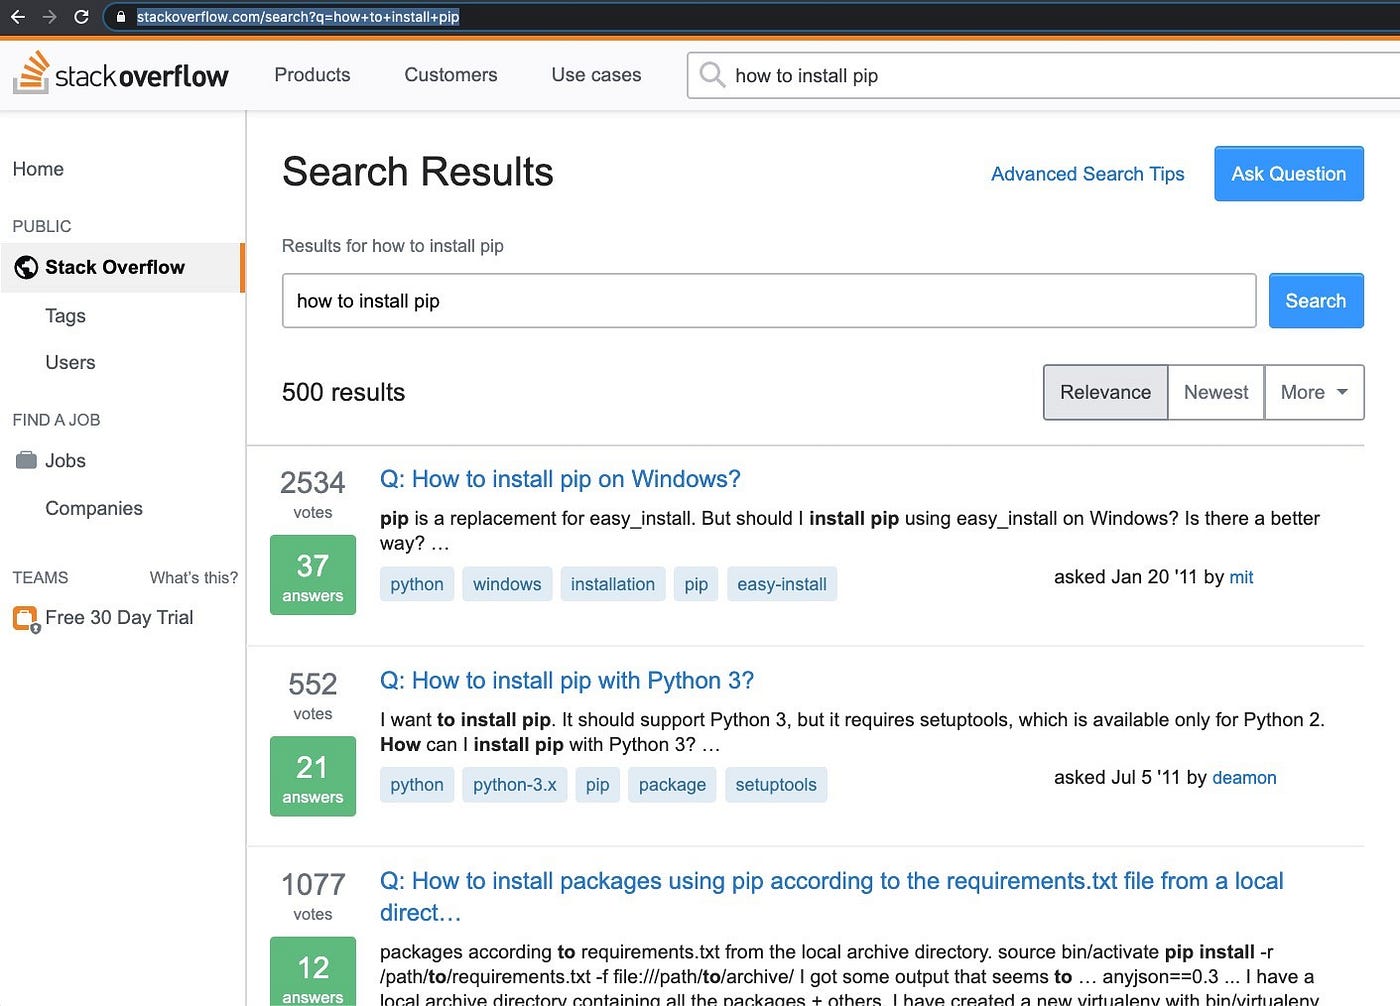This screenshot has width=1400, height=1006.
Task: Click the briefcase icon next to Jobs
Action: (x=26, y=460)
